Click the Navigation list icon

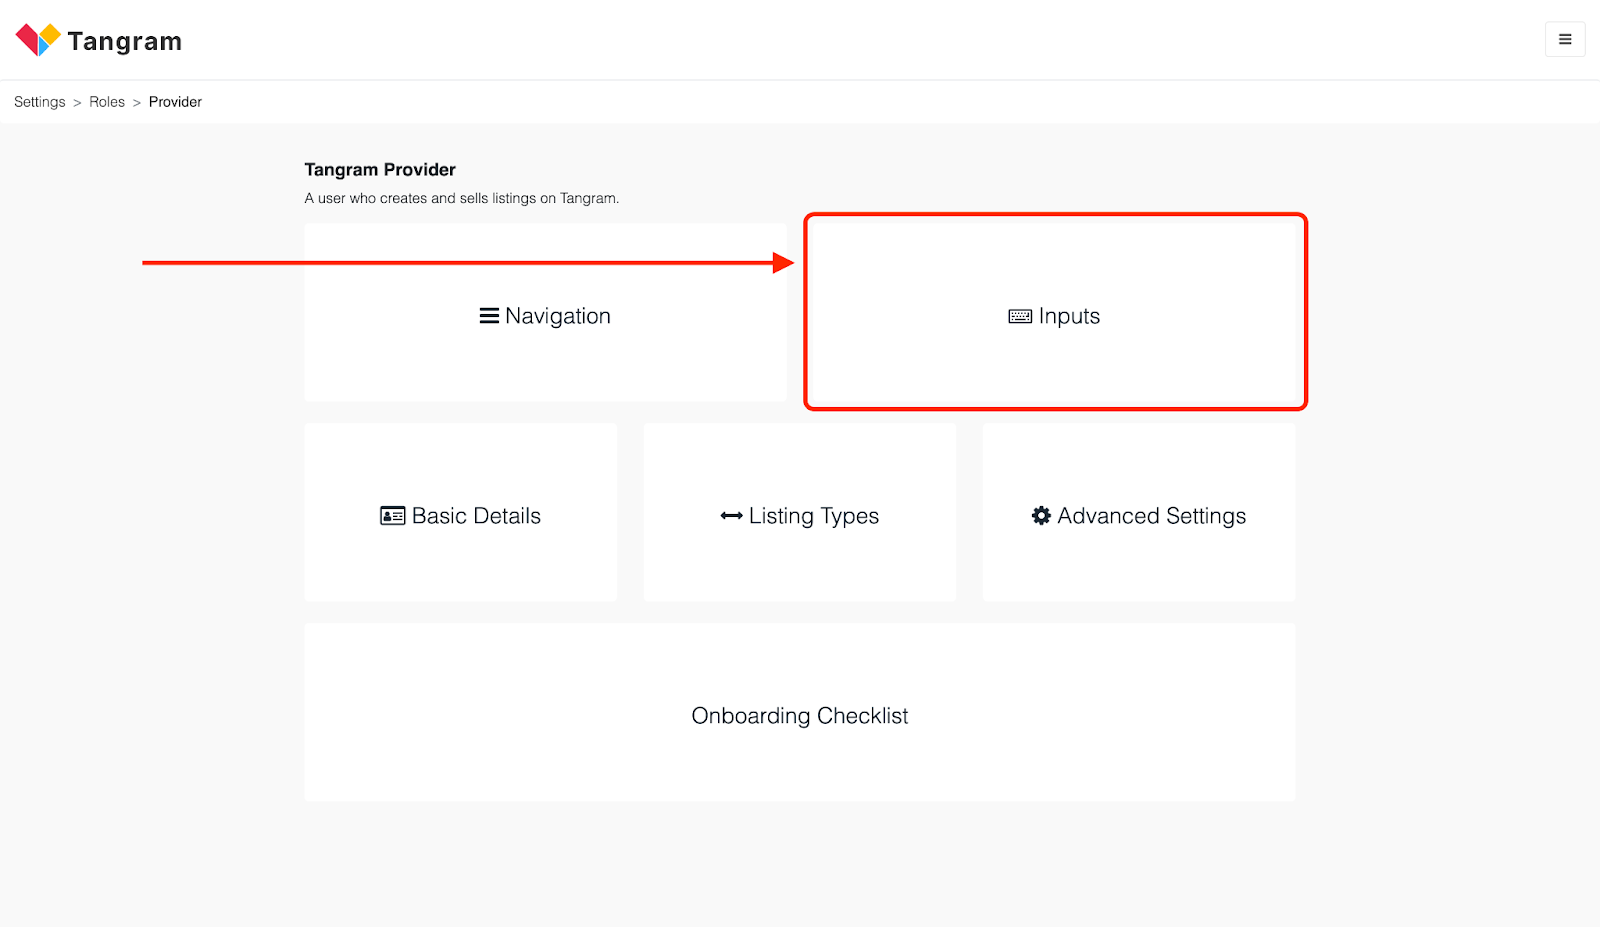pyautogui.click(x=489, y=316)
